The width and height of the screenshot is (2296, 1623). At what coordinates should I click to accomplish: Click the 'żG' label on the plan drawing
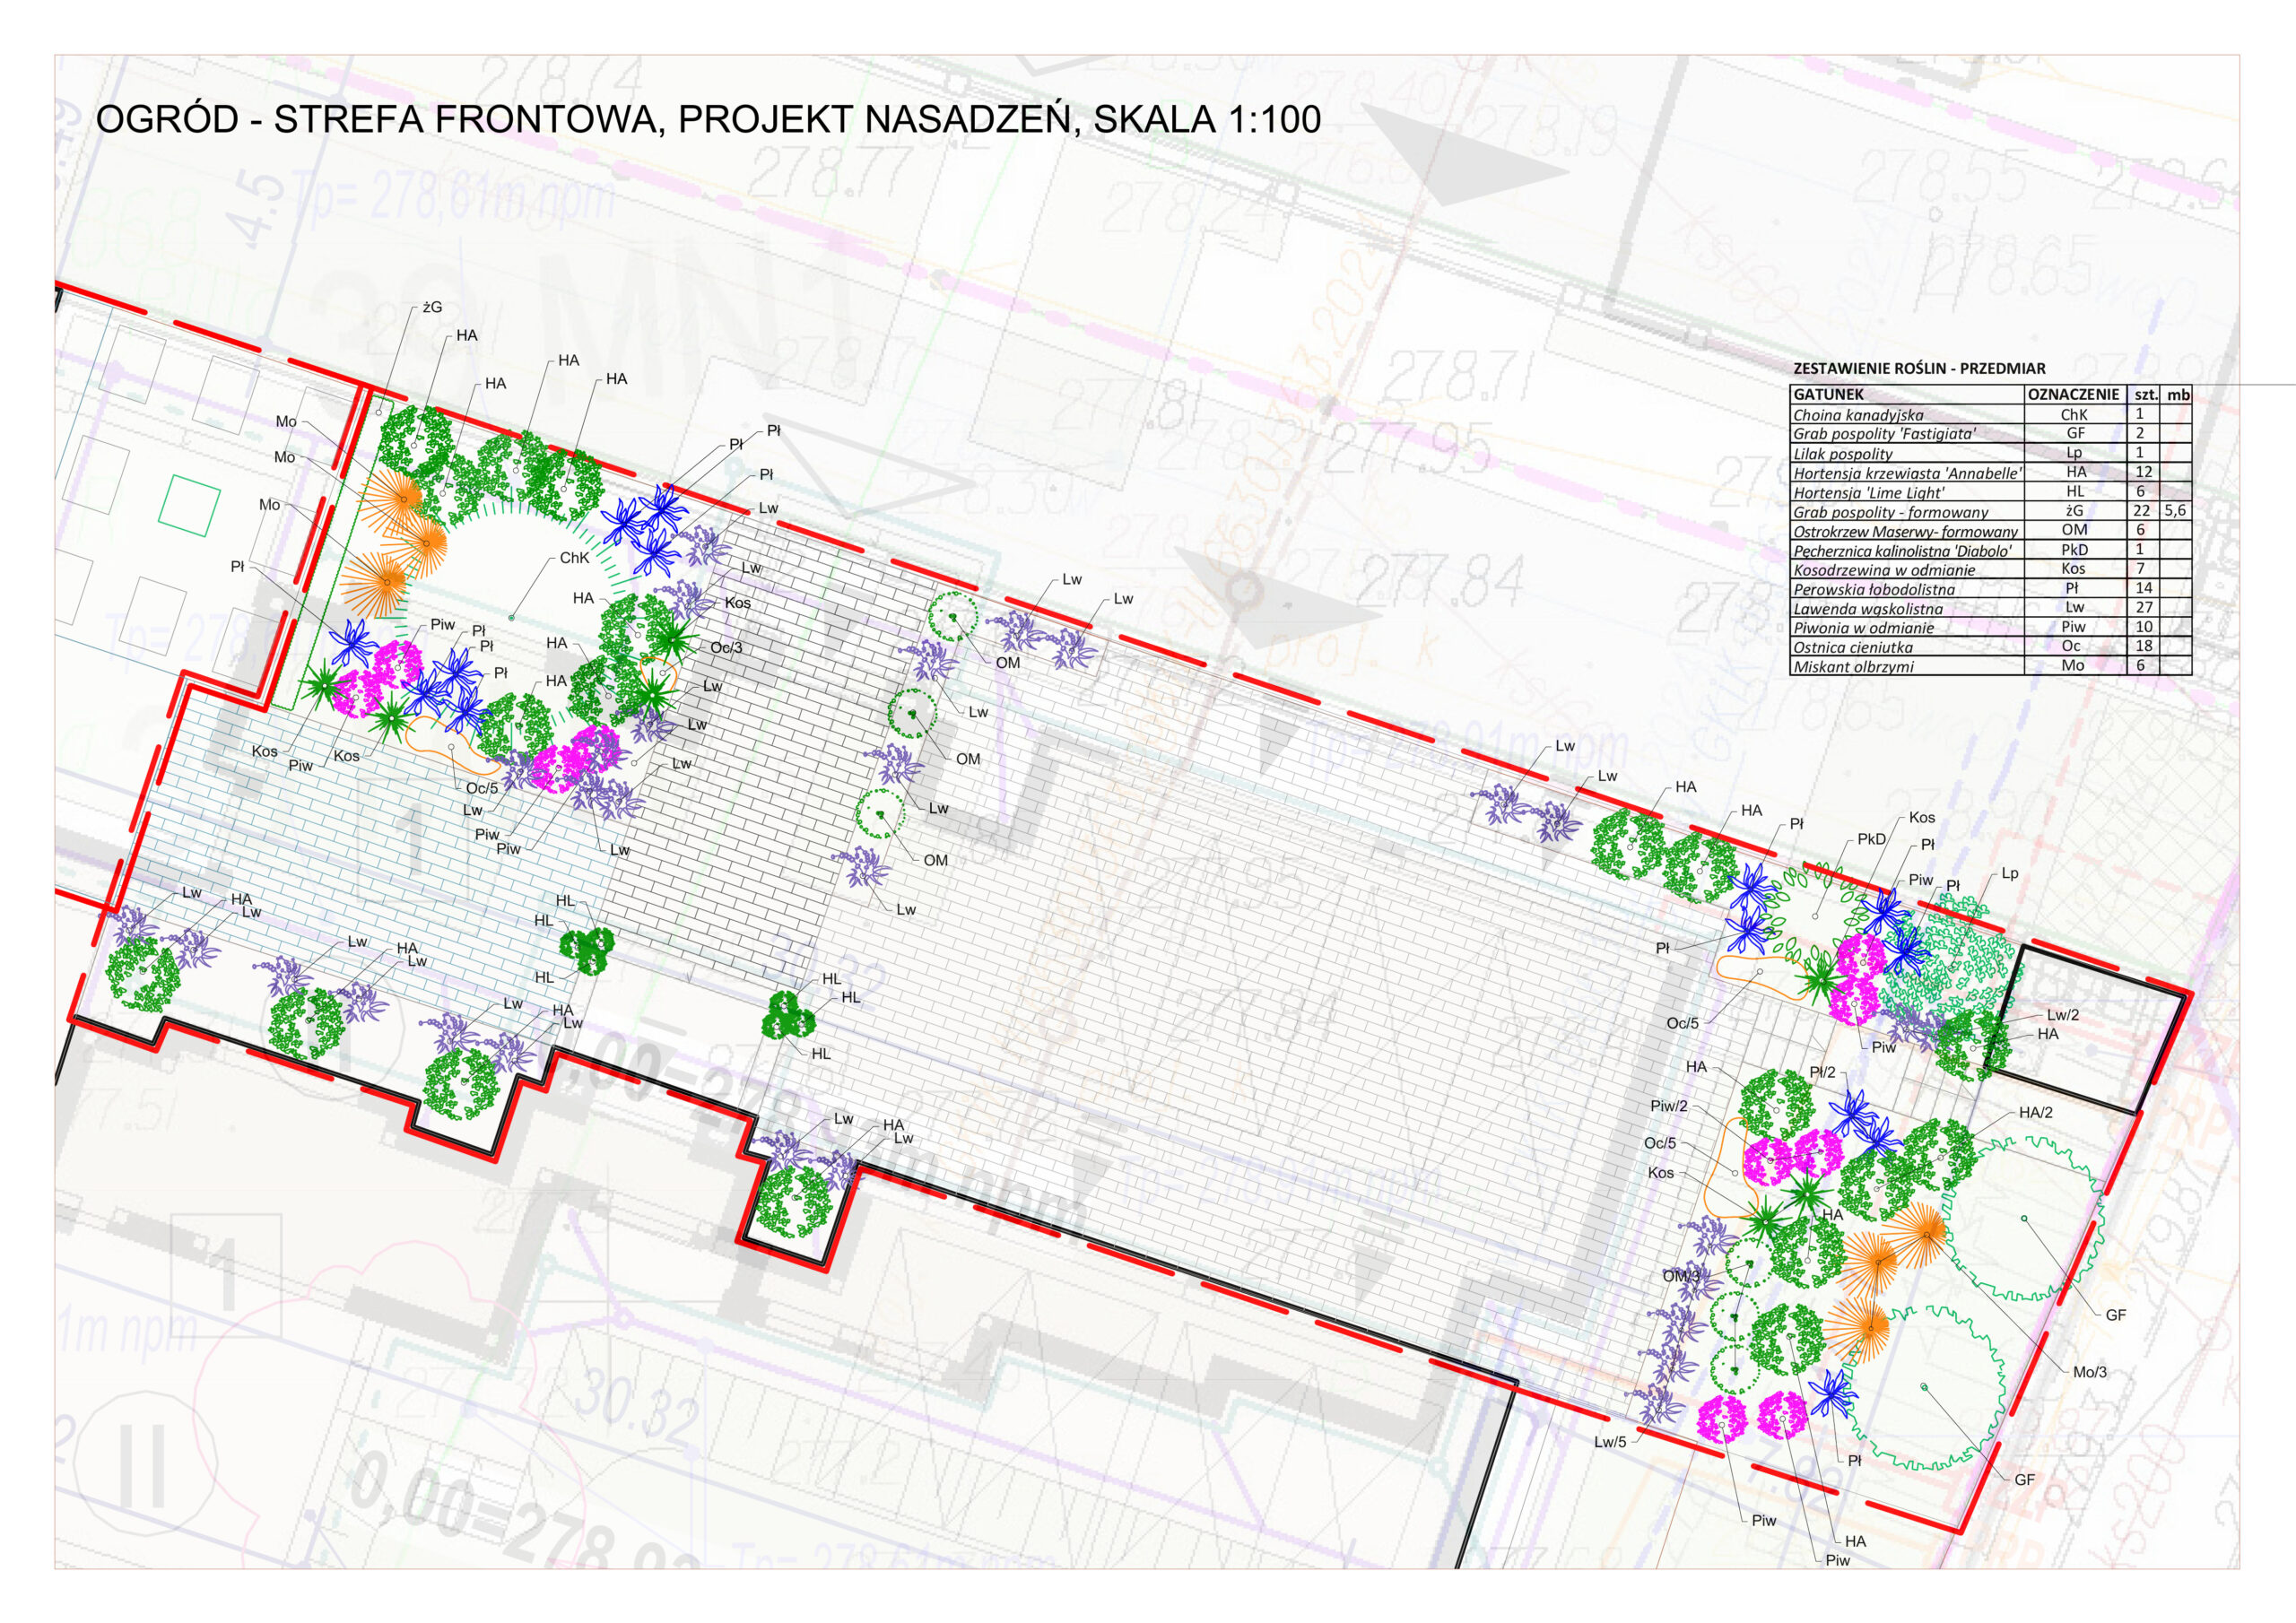coord(432,307)
